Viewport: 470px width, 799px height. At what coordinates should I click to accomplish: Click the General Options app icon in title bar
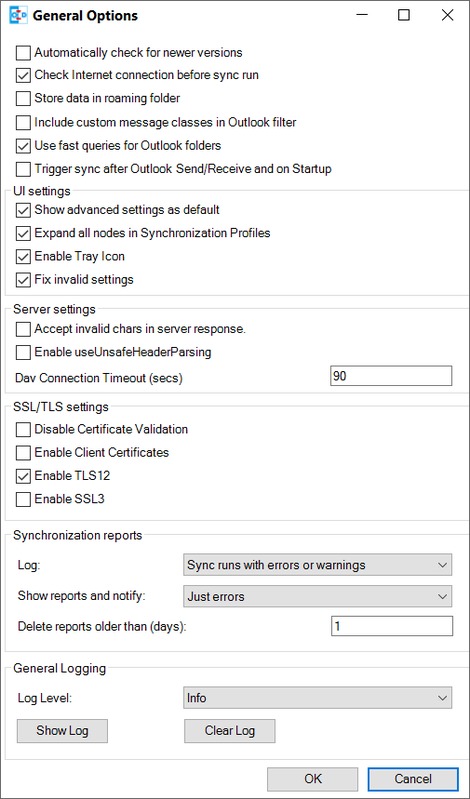coord(18,15)
